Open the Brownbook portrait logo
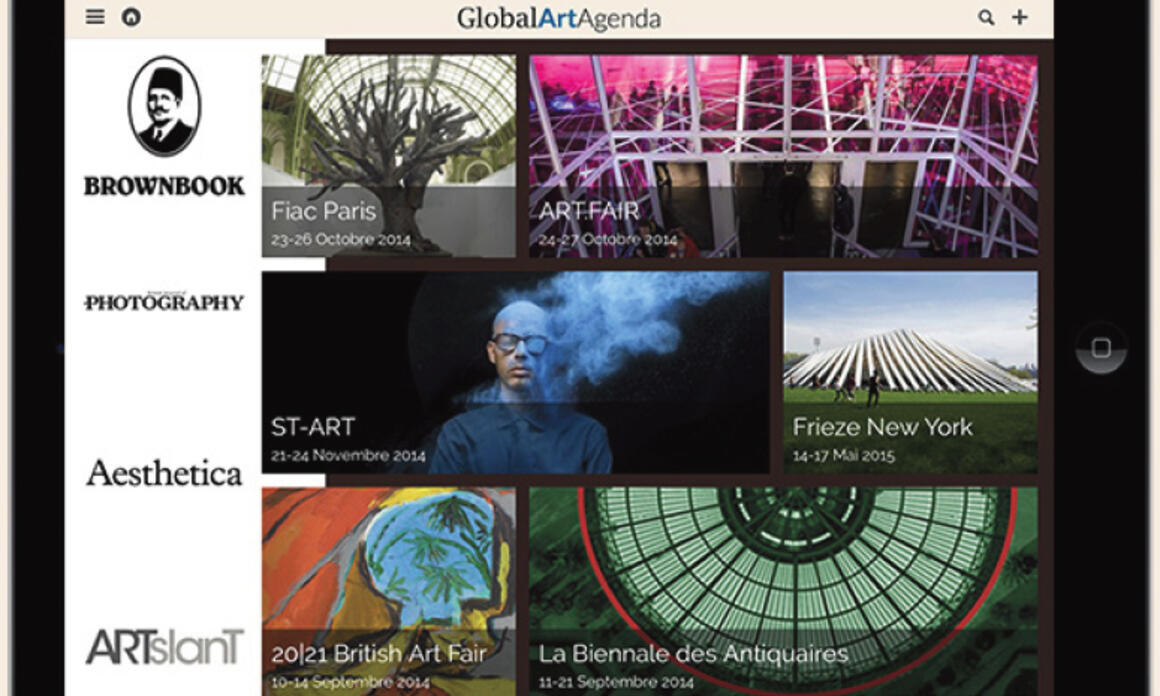Viewport: 1160px width, 696px height. tap(164, 107)
